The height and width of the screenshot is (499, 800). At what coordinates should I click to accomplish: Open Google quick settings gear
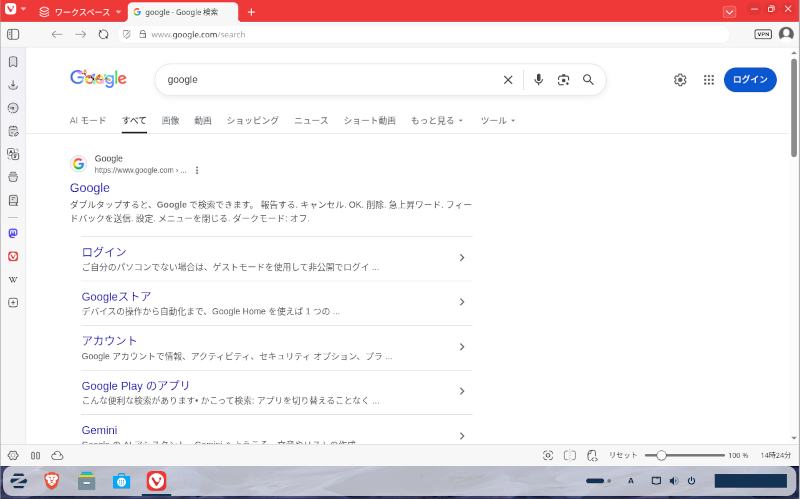click(x=680, y=80)
